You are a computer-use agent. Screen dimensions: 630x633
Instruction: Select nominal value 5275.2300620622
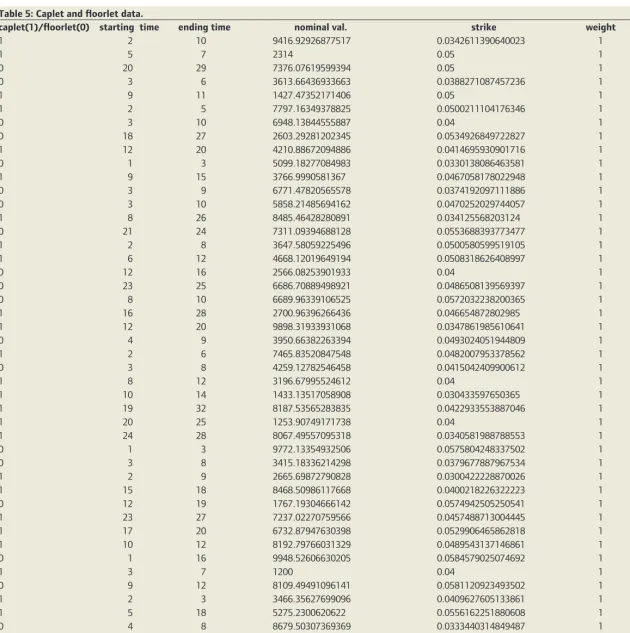click(x=309, y=613)
